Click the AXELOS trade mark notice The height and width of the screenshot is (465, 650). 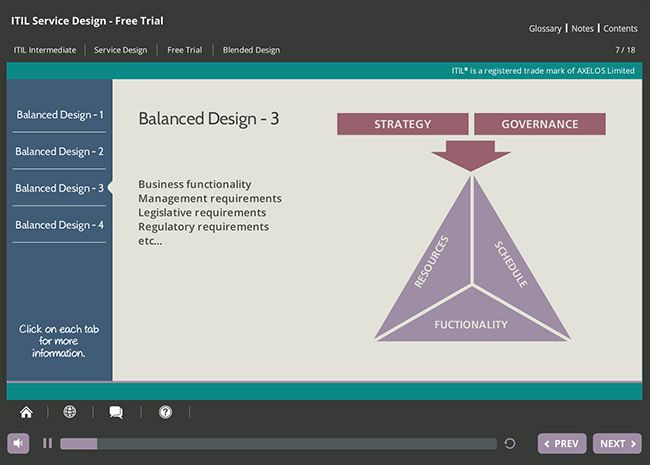[x=543, y=70]
